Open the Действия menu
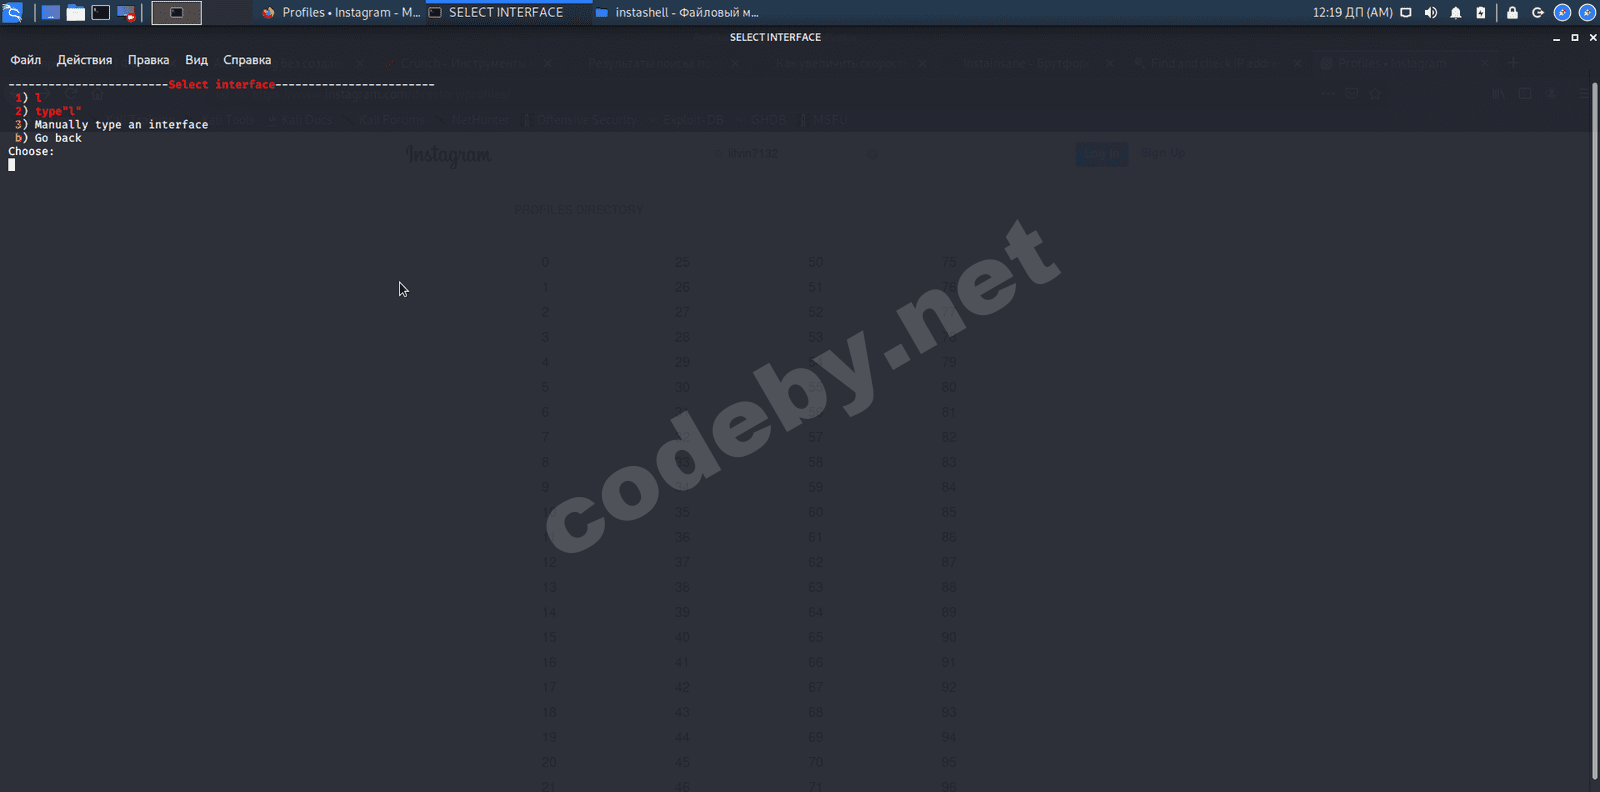The width and height of the screenshot is (1600, 792). click(x=84, y=60)
